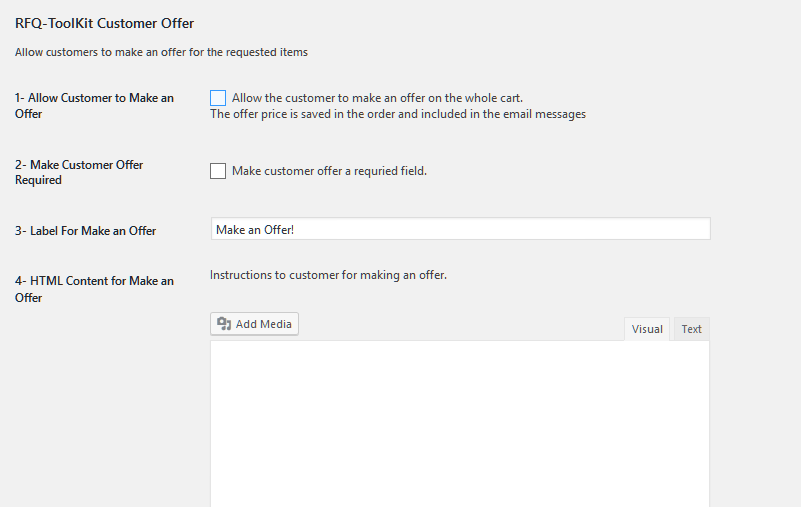
Task: Tick the customer offer required field checkbox
Action: click(x=218, y=171)
